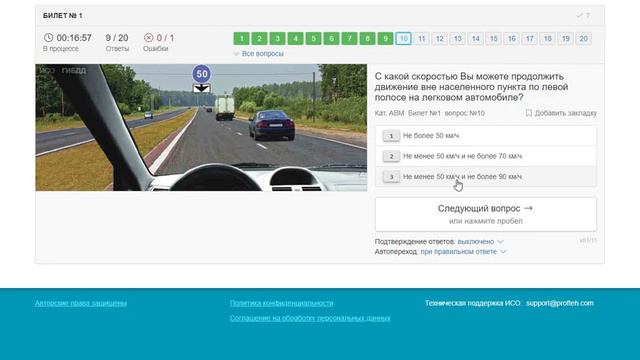Choose answer 3 '50 км/ч ... 90 км/ч'

486,176
